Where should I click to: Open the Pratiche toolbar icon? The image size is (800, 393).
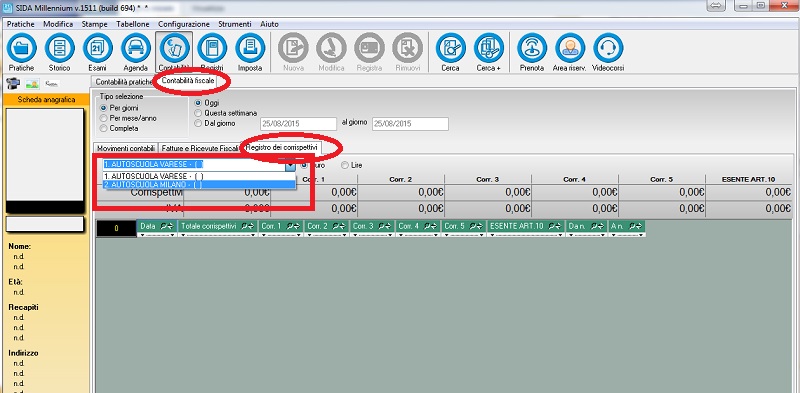pyautogui.click(x=21, y=48)
